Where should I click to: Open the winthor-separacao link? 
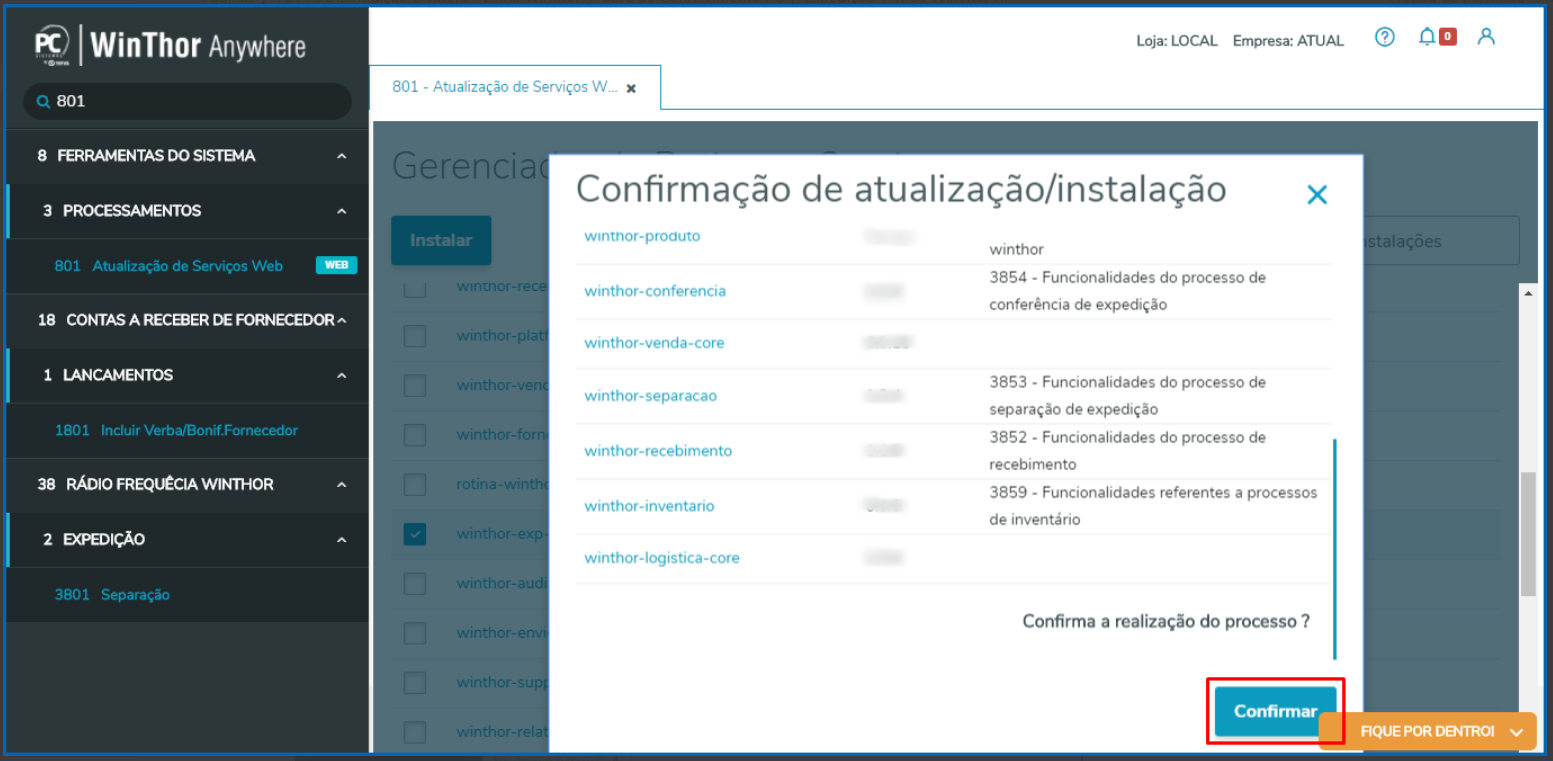click(650, 396)
